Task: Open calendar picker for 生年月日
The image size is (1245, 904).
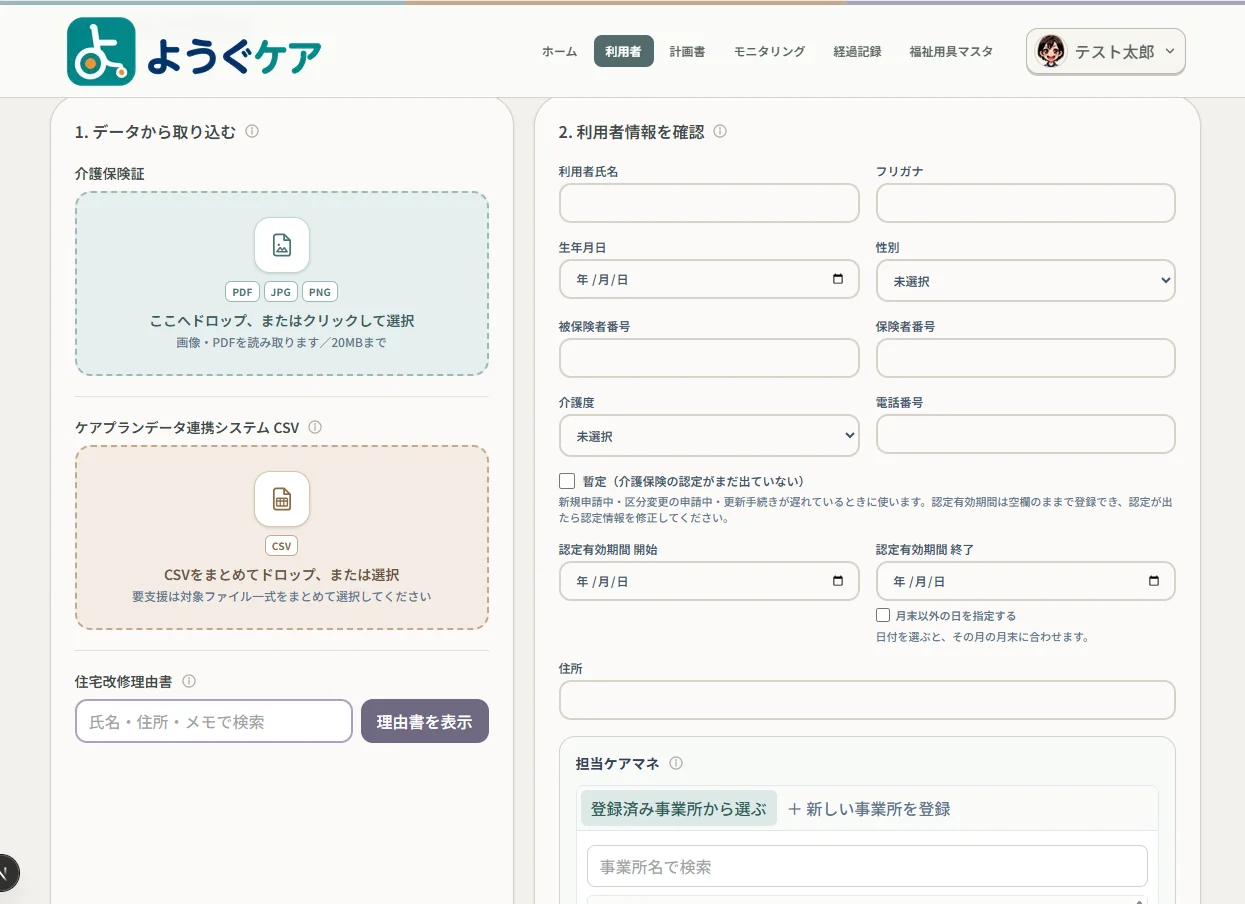Action: pyautogui.click(x=838, y=279)
